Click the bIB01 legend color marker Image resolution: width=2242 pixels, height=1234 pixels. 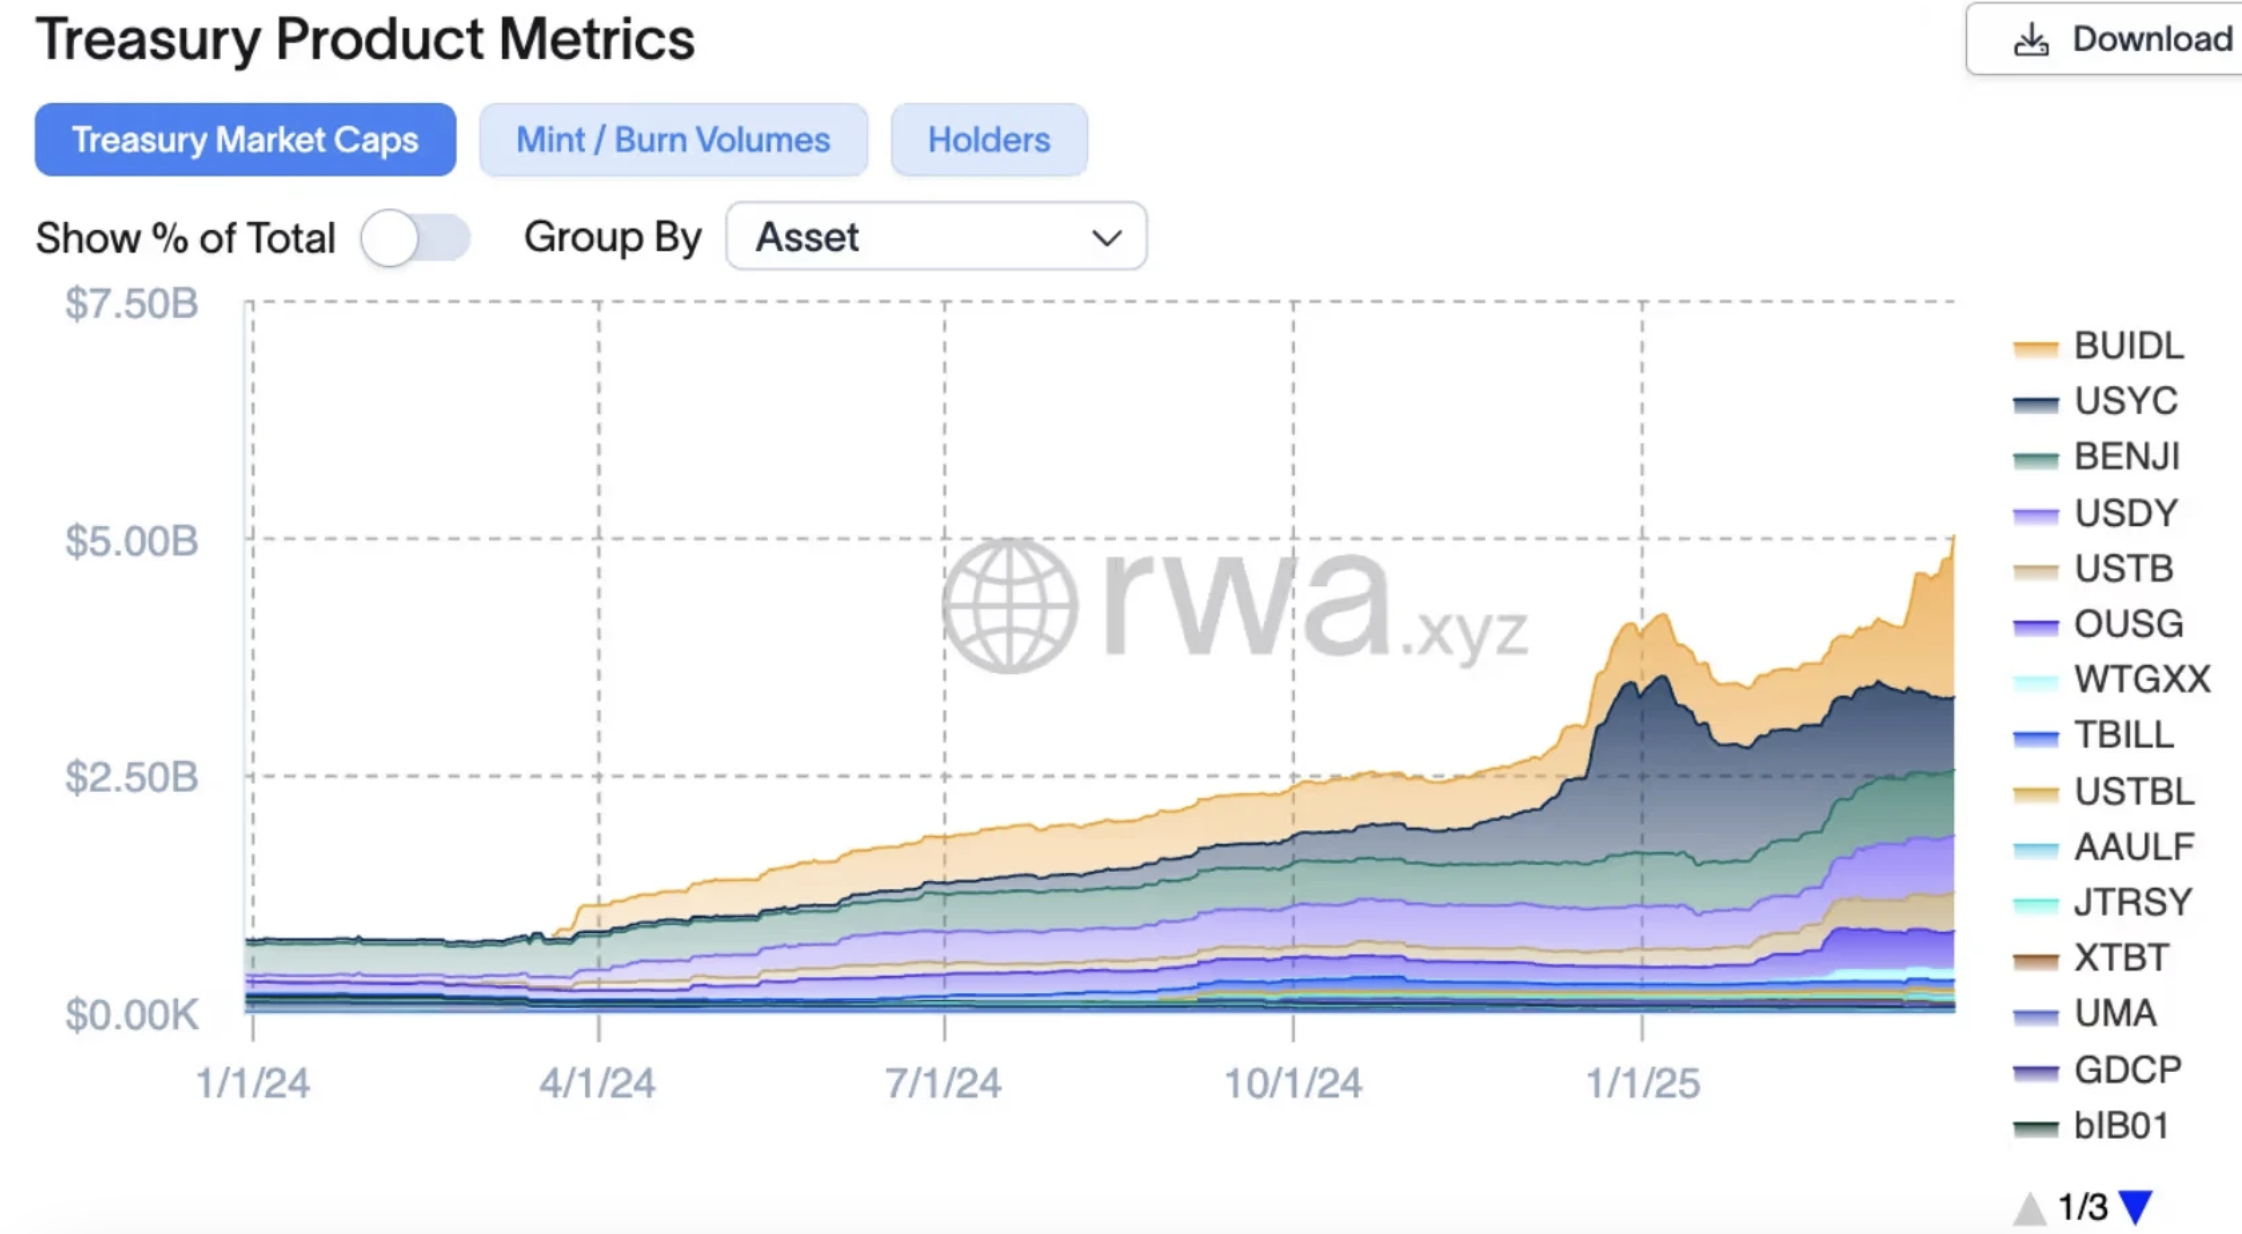(2035, 1128)
